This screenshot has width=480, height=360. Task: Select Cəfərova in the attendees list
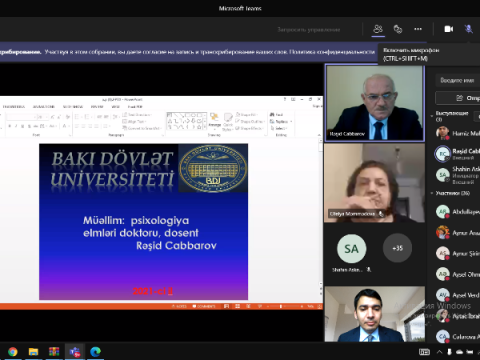click(457, 336)
